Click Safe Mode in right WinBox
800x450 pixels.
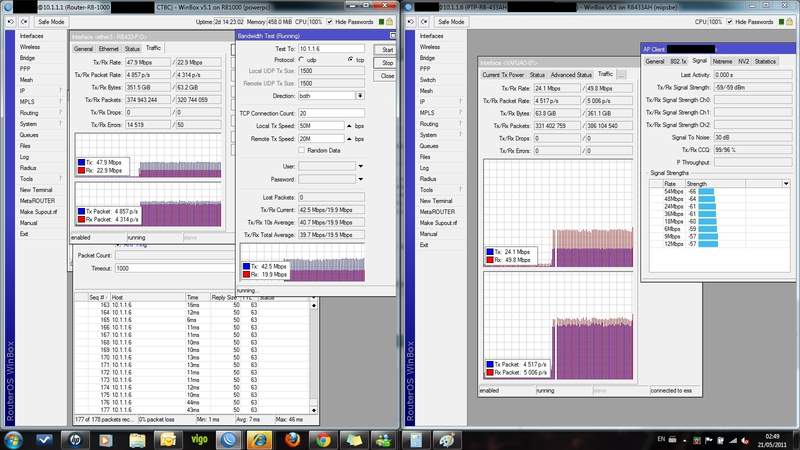tap(451, 22)
